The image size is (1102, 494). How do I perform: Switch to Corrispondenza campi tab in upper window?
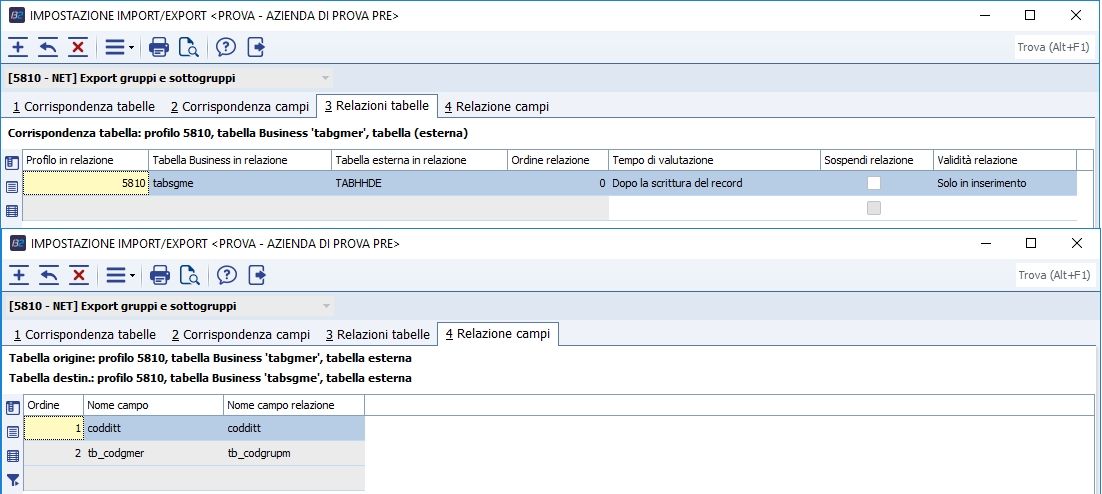coord(240,106)
